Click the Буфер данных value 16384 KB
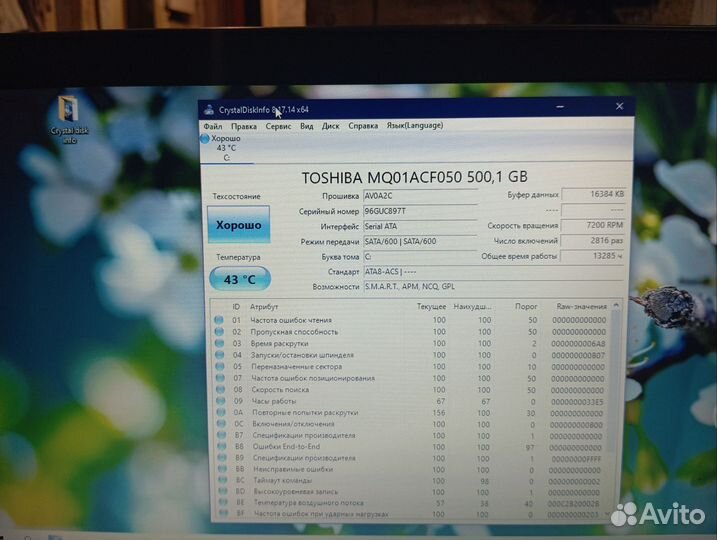Viewport: 717px width, 540px height. (x=593, y=194)
